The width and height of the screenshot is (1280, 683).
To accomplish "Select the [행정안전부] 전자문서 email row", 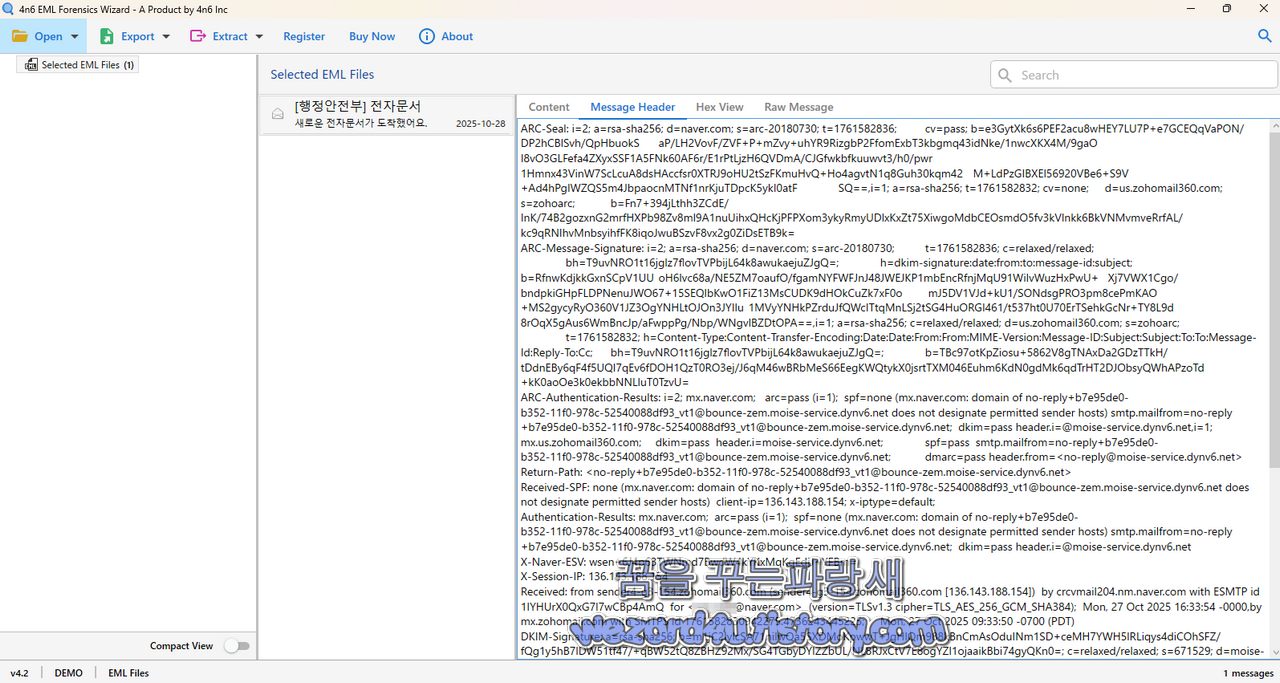I will (x=387, y=115).
